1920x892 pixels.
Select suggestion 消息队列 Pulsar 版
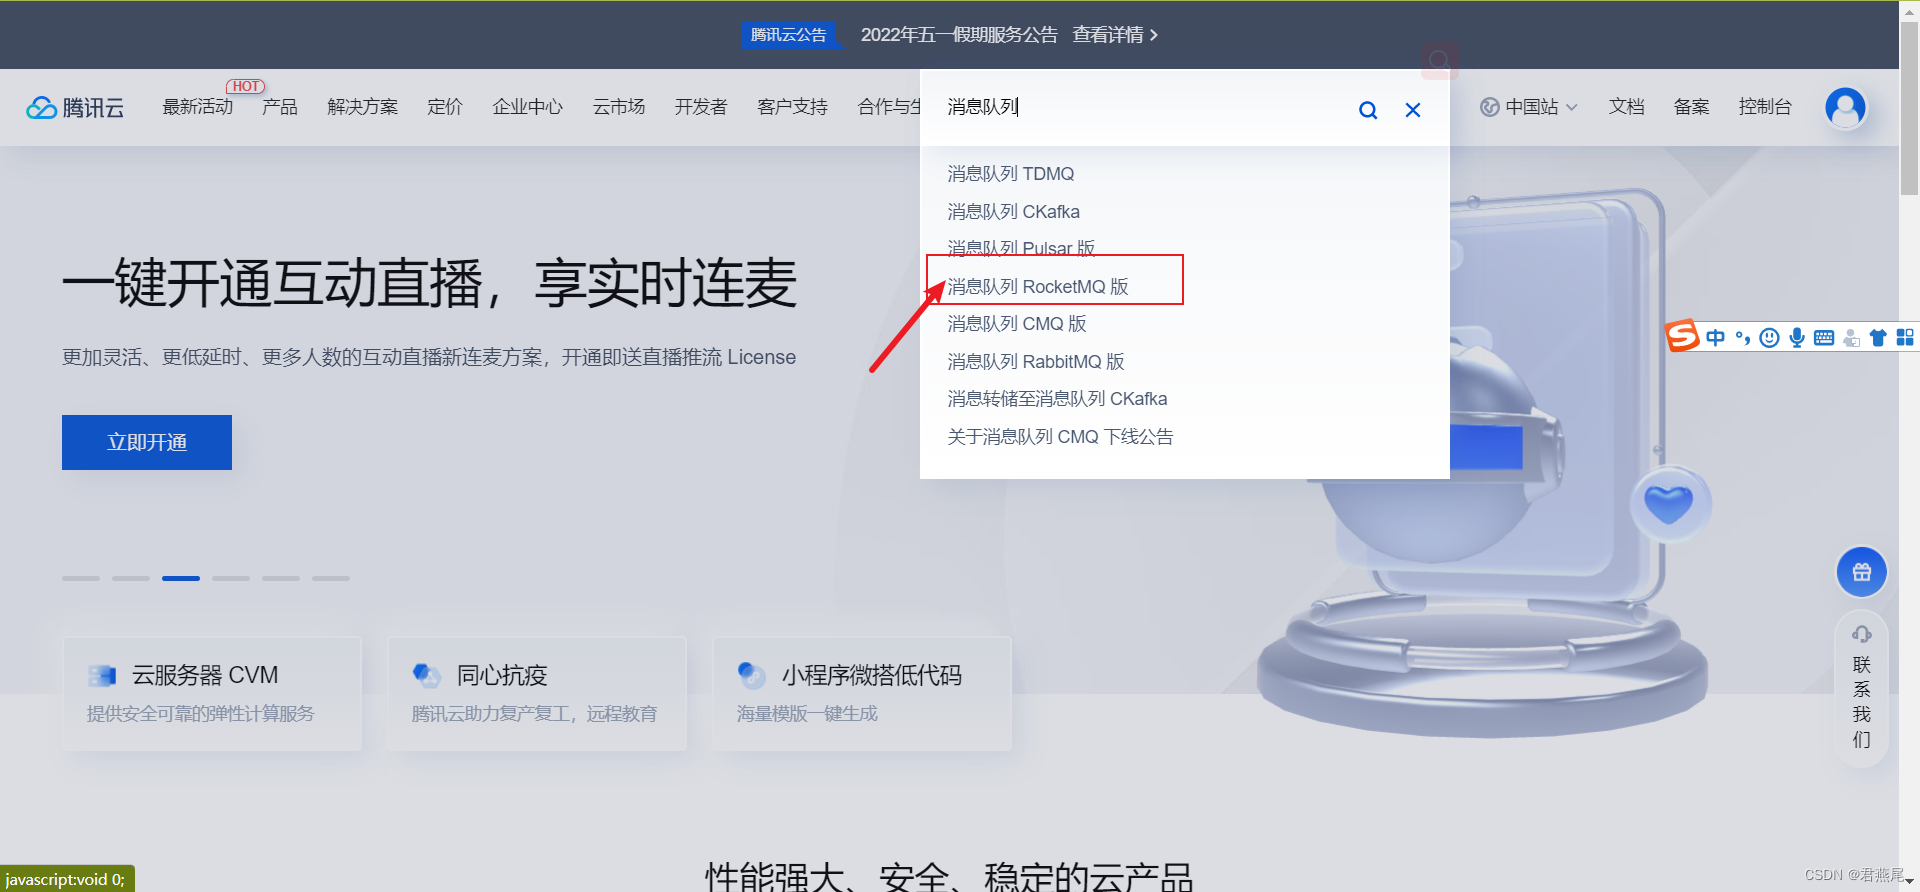[x=1021, y=248]
